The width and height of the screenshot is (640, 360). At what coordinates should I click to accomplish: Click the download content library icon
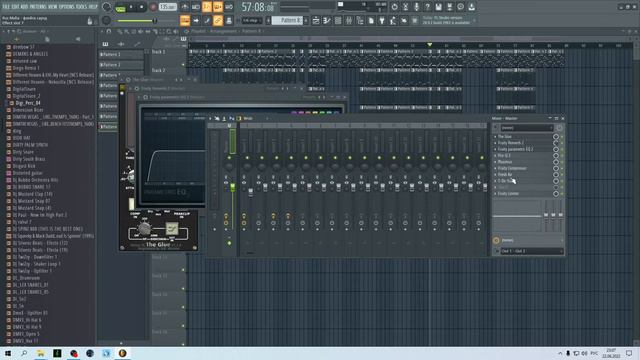(x=471, y=7)
